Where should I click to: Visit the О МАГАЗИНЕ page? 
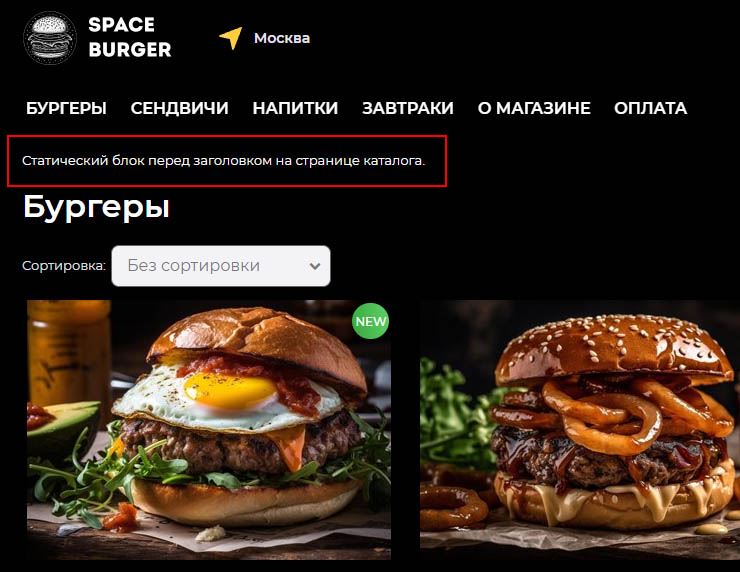534,108
